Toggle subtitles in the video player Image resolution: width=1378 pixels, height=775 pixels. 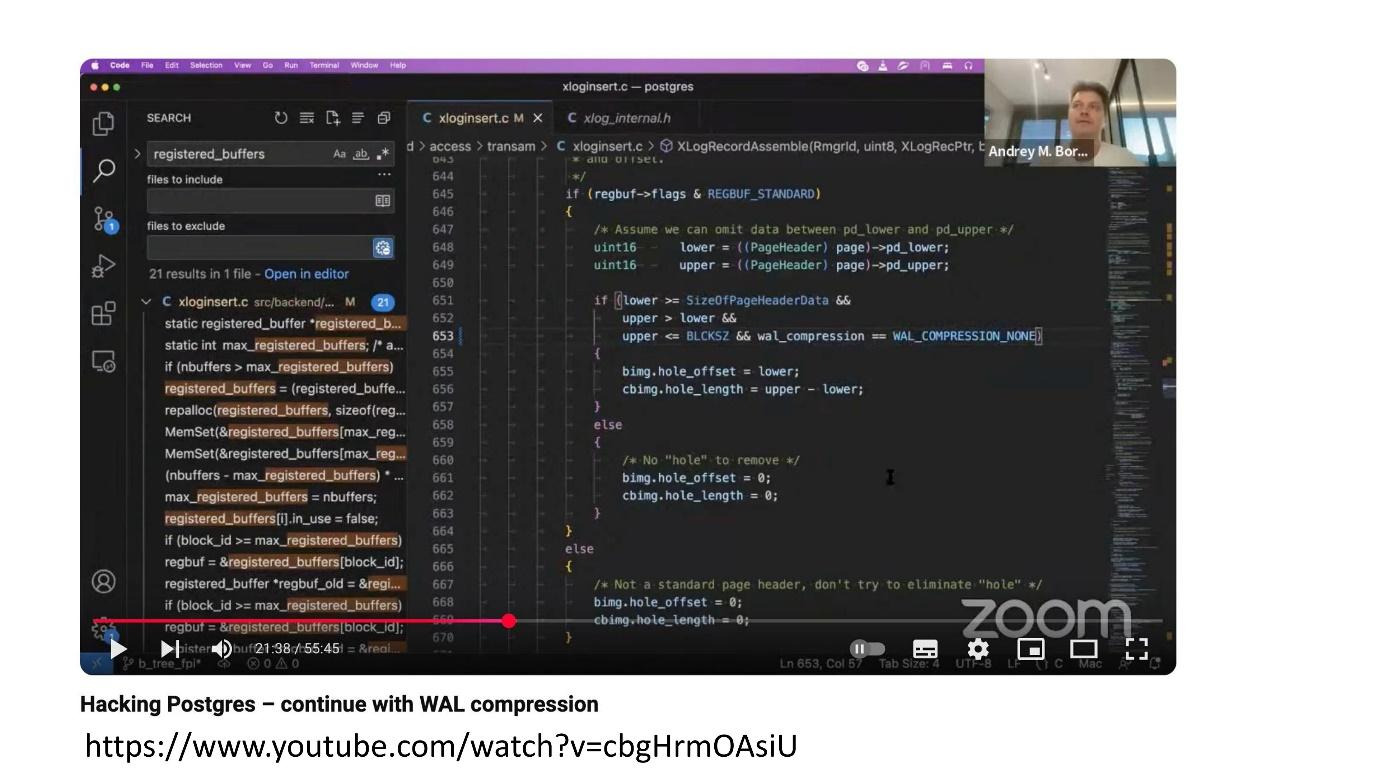pos(926,649)
